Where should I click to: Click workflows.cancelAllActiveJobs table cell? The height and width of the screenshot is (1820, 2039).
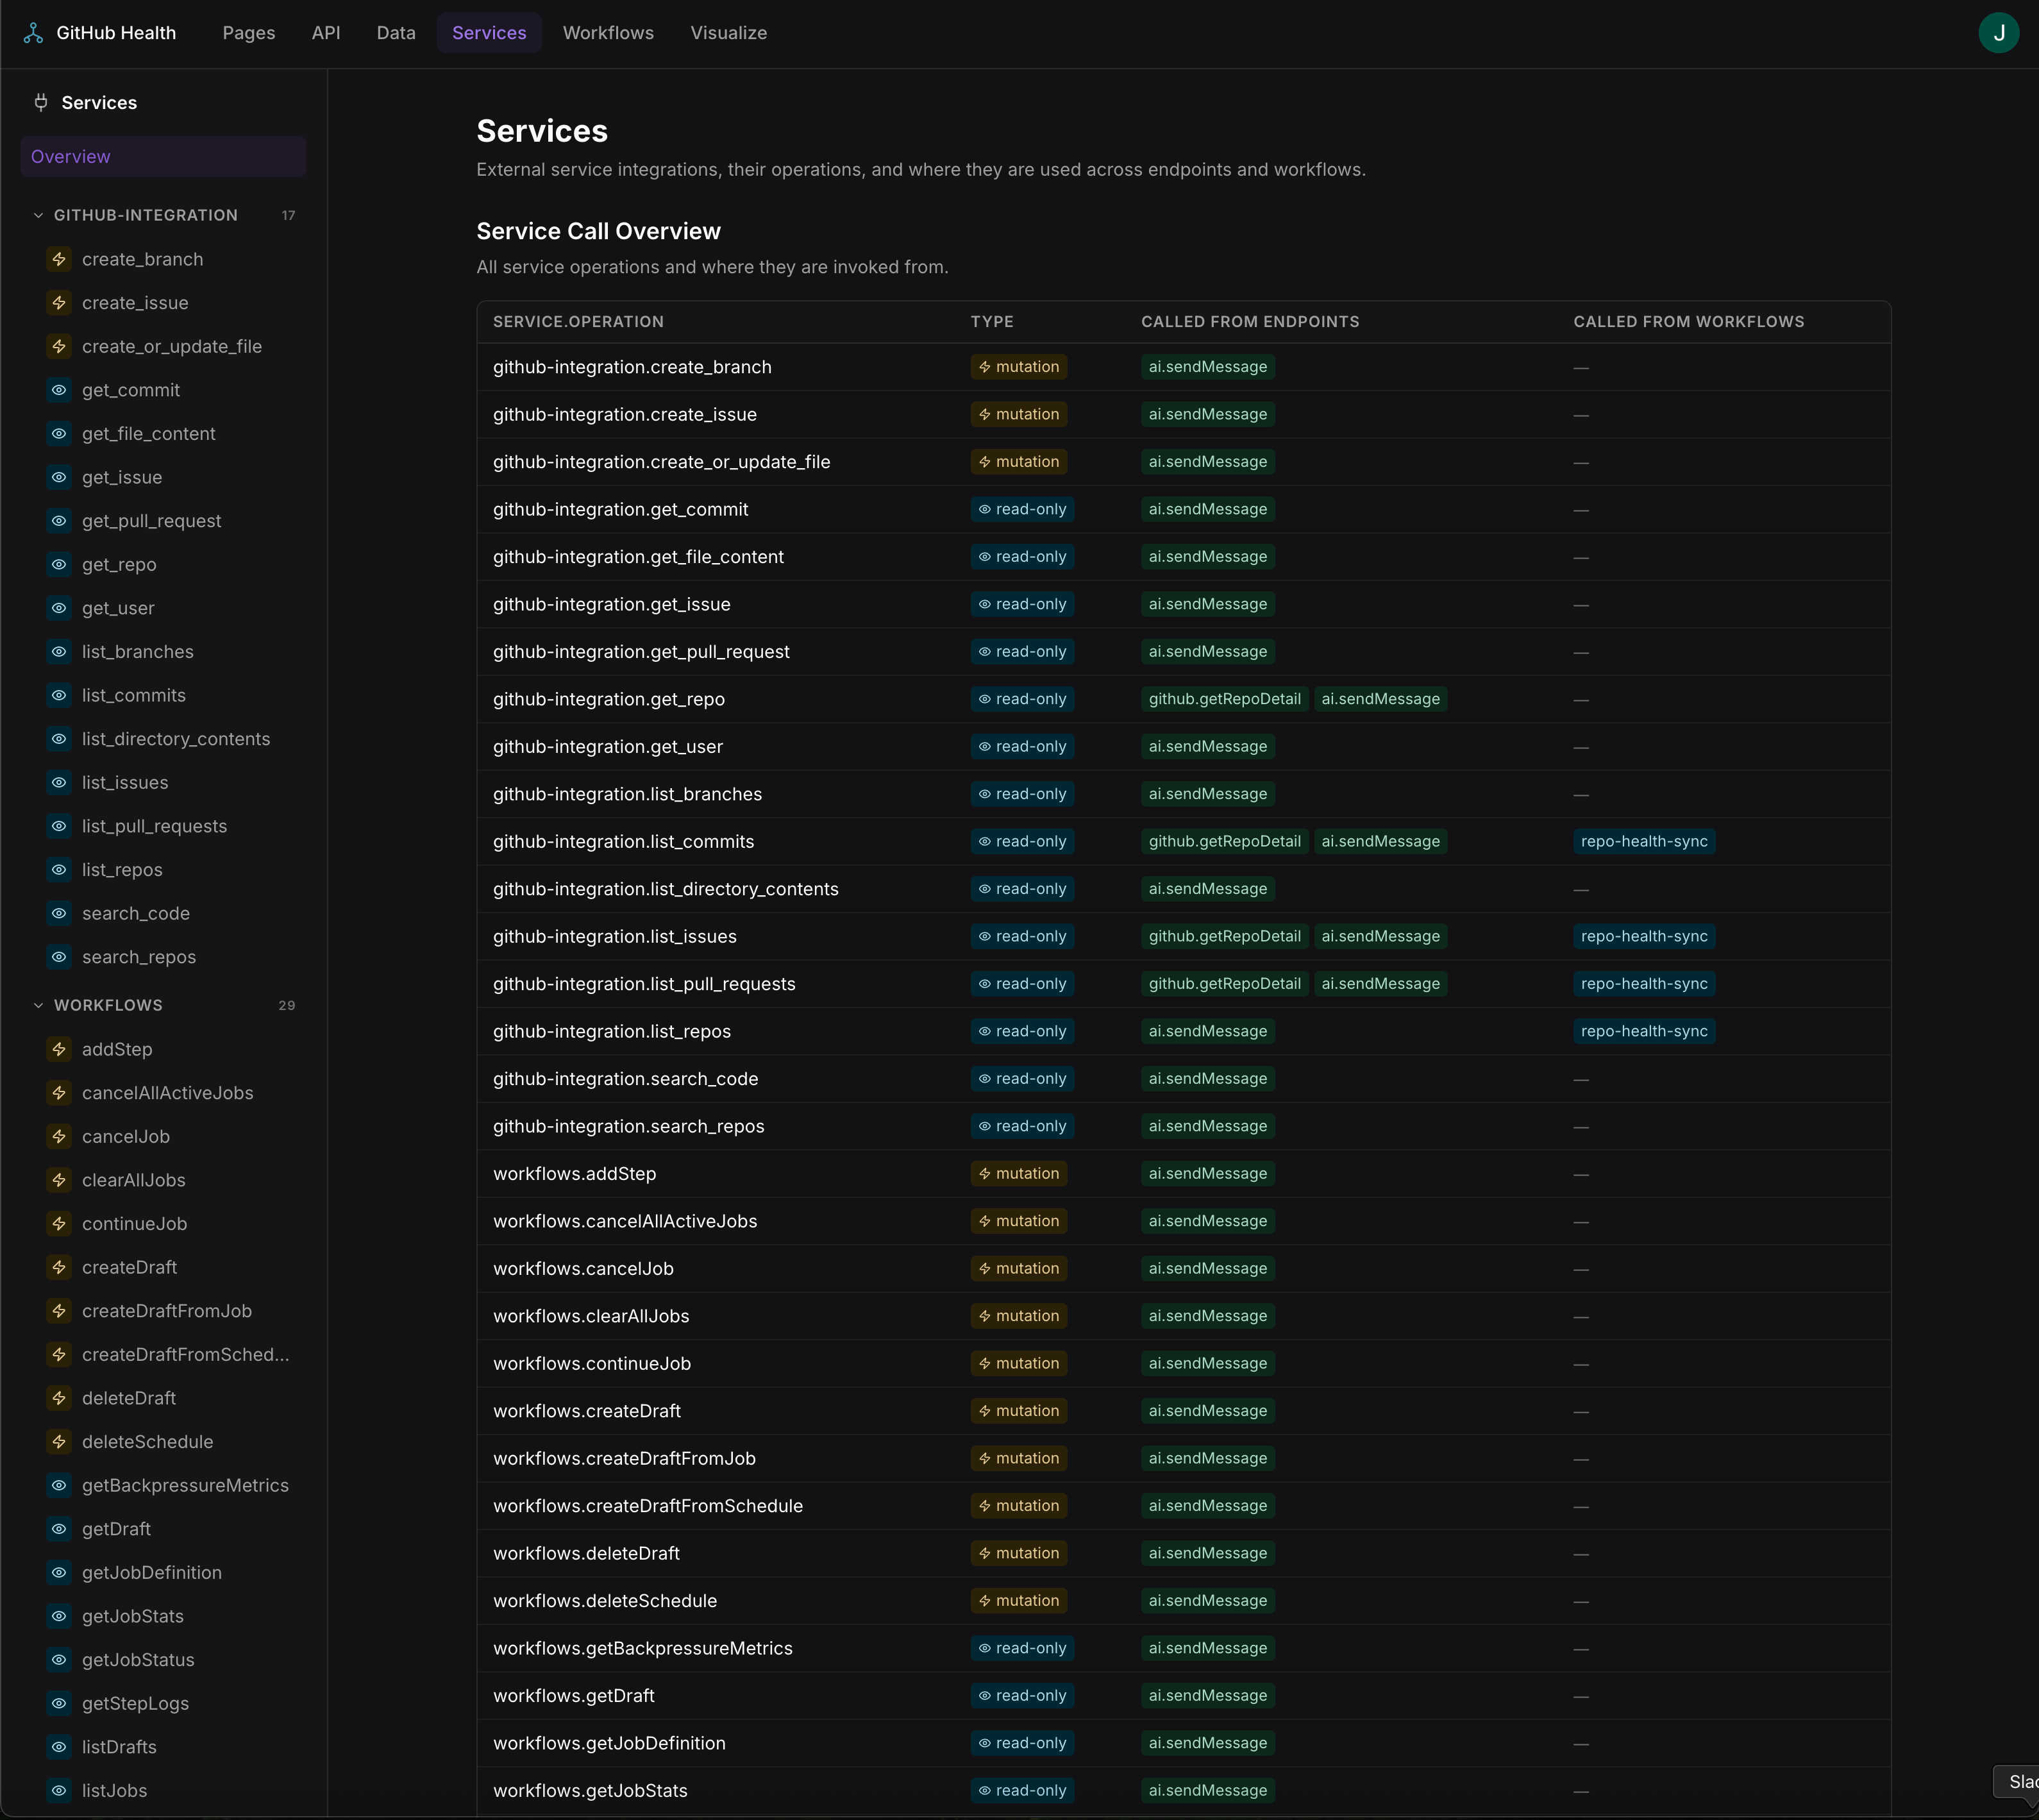625,1221
